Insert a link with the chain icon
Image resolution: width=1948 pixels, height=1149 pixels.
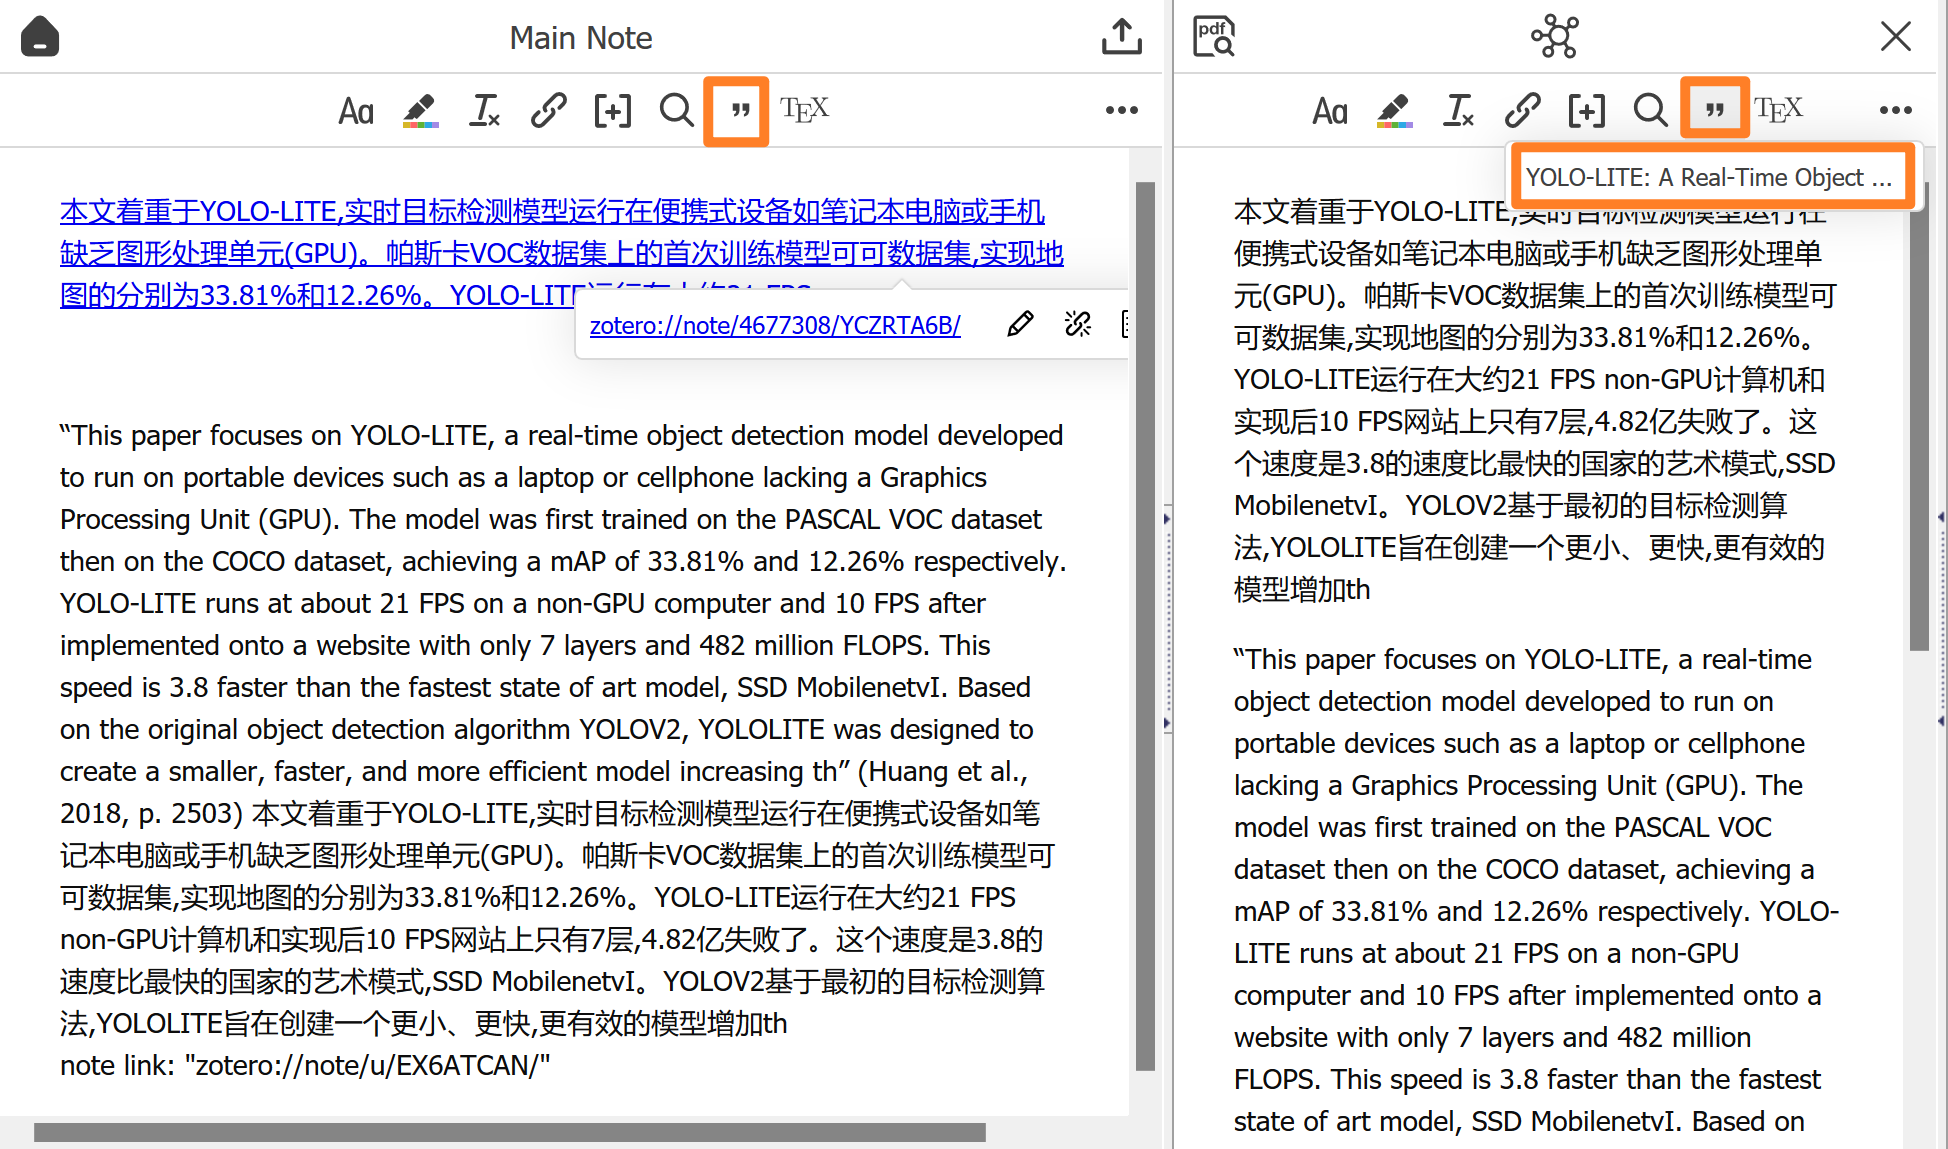click(x=548, y=111)
